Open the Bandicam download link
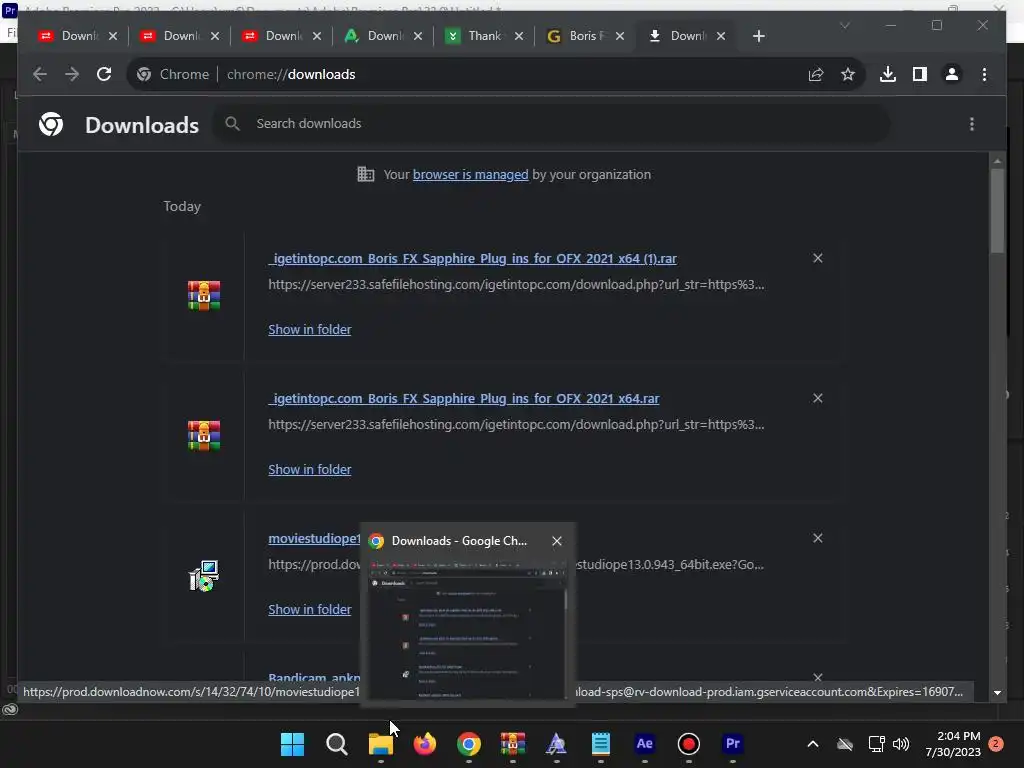 point(314,677)
